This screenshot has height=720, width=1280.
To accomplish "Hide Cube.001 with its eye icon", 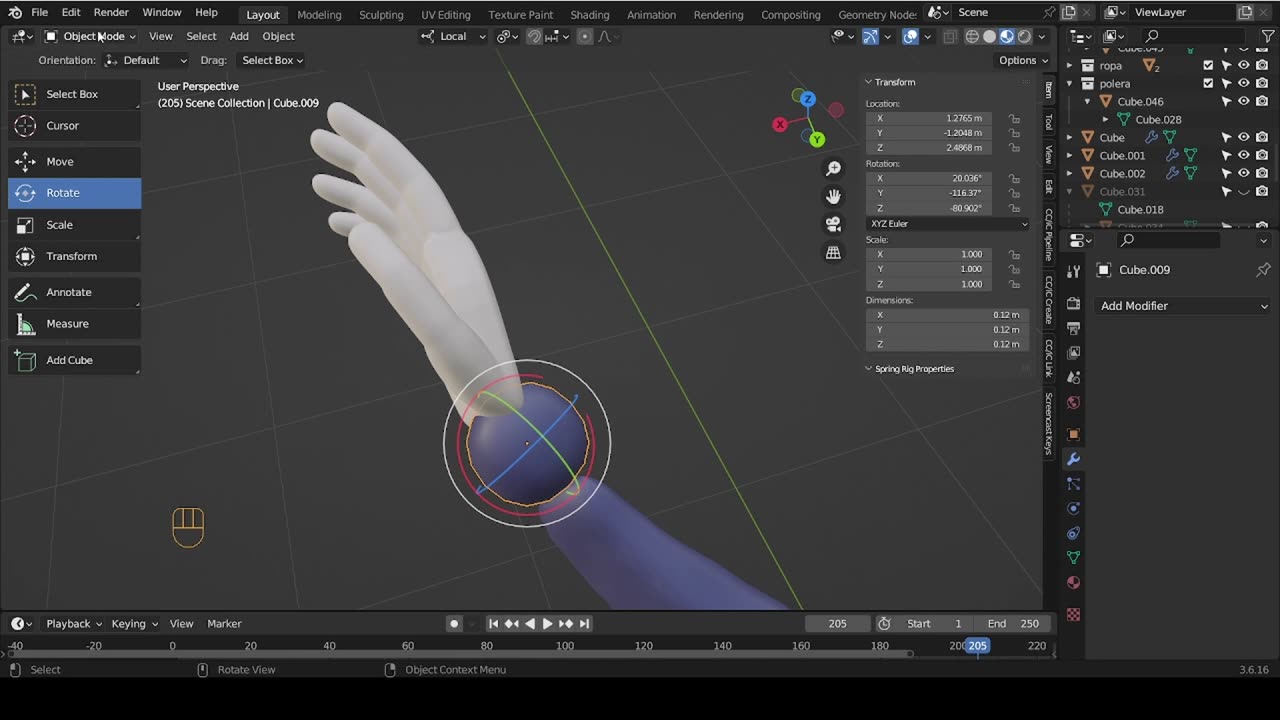I will pos(1244,156).
